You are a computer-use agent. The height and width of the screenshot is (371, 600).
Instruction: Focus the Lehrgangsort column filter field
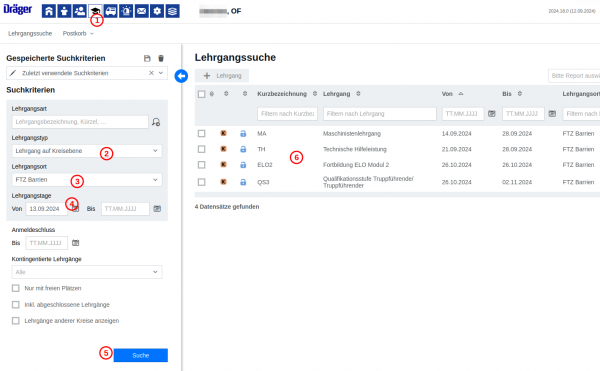[581, 114]
